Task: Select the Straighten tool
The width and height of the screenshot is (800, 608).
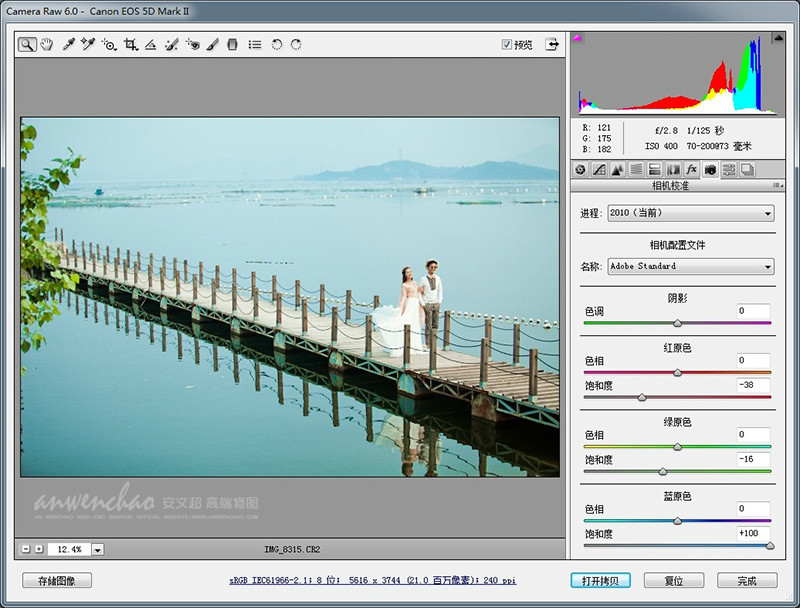Action: point(150,45)
